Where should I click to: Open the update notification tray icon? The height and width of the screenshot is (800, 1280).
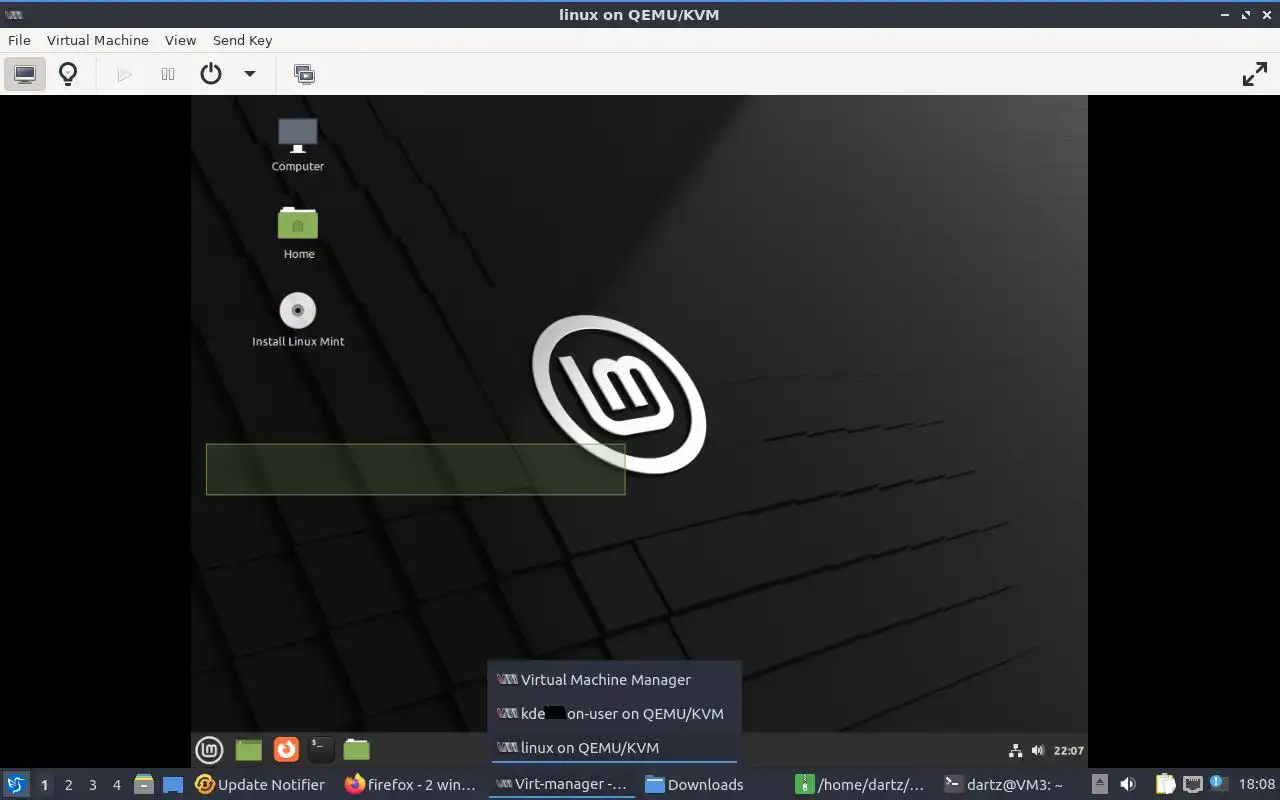[1218, 783]
